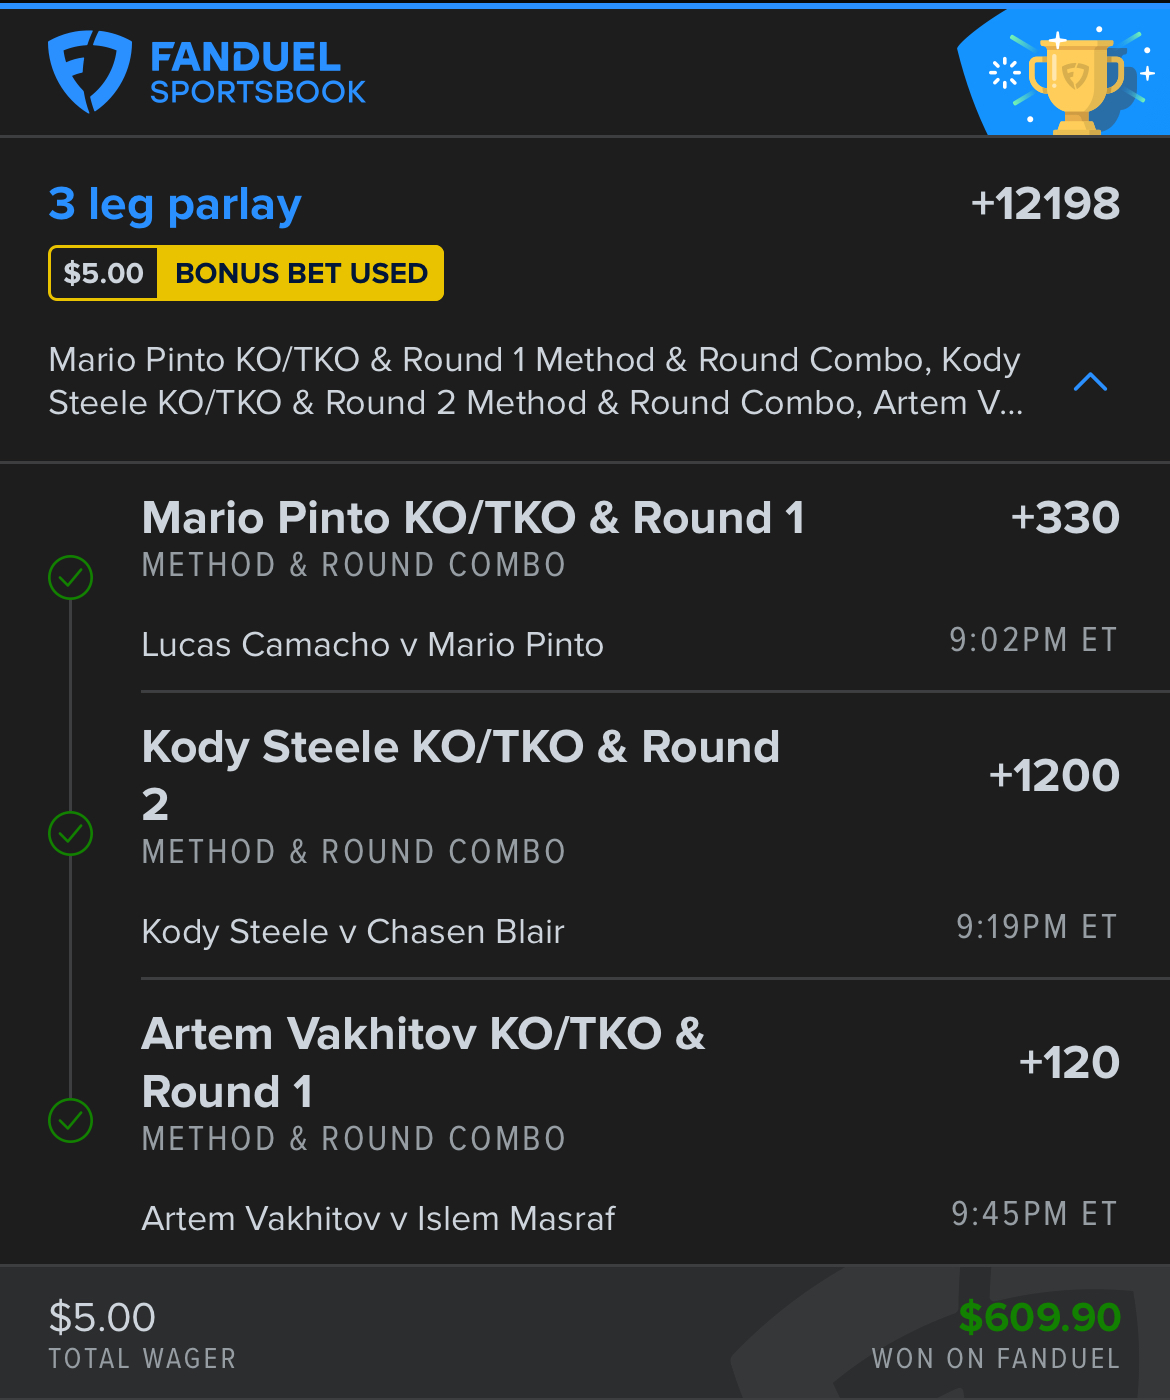This screenshot has height=1400, width=1170.
Task: Click the $5.00 total wager amount
Action: coord(102,1317)
